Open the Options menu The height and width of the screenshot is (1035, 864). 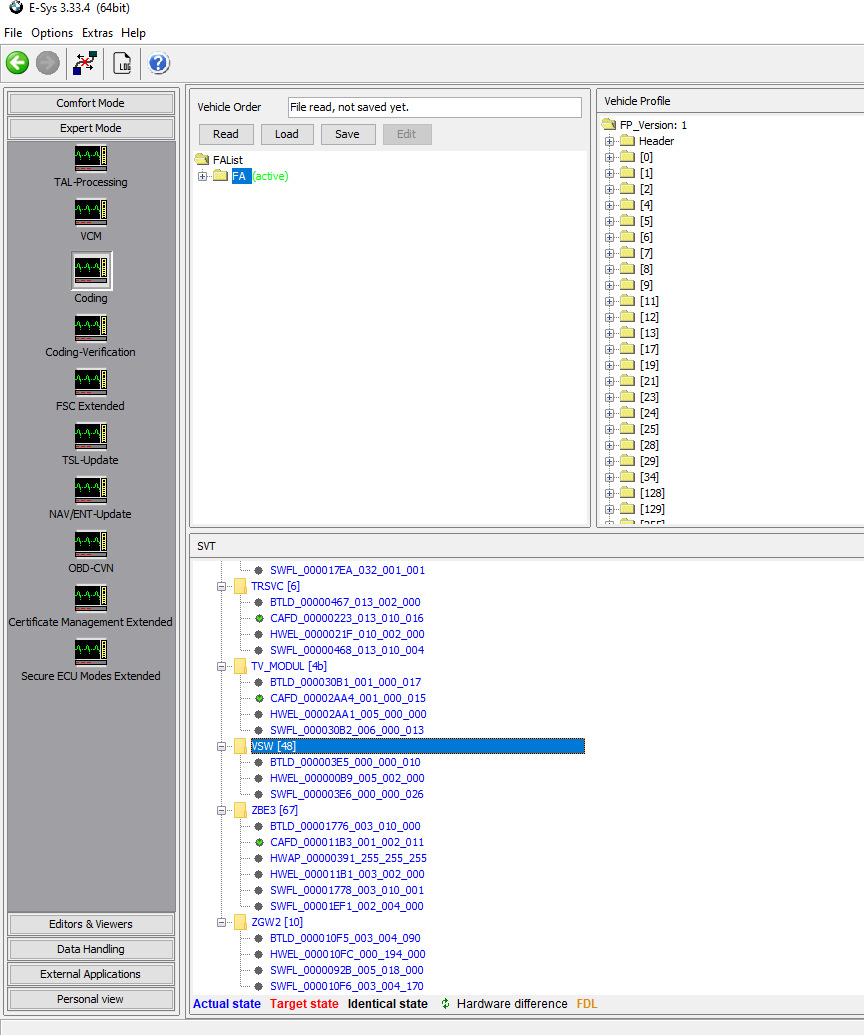[x=52, y=33]
